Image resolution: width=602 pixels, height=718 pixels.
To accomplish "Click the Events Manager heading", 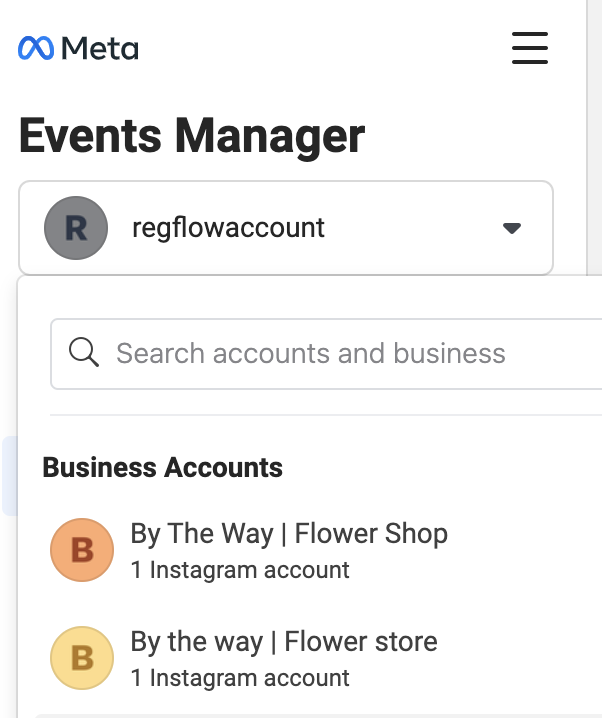I will pos(192,136).
